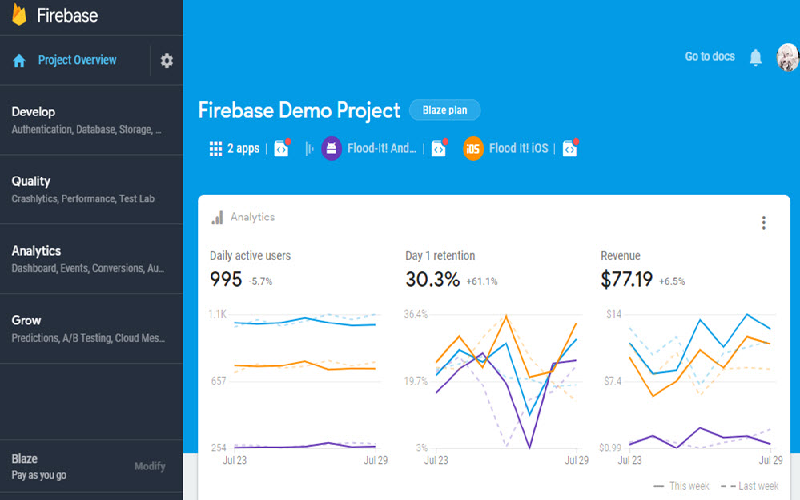Click Modify next to Blaze plan

150,466
